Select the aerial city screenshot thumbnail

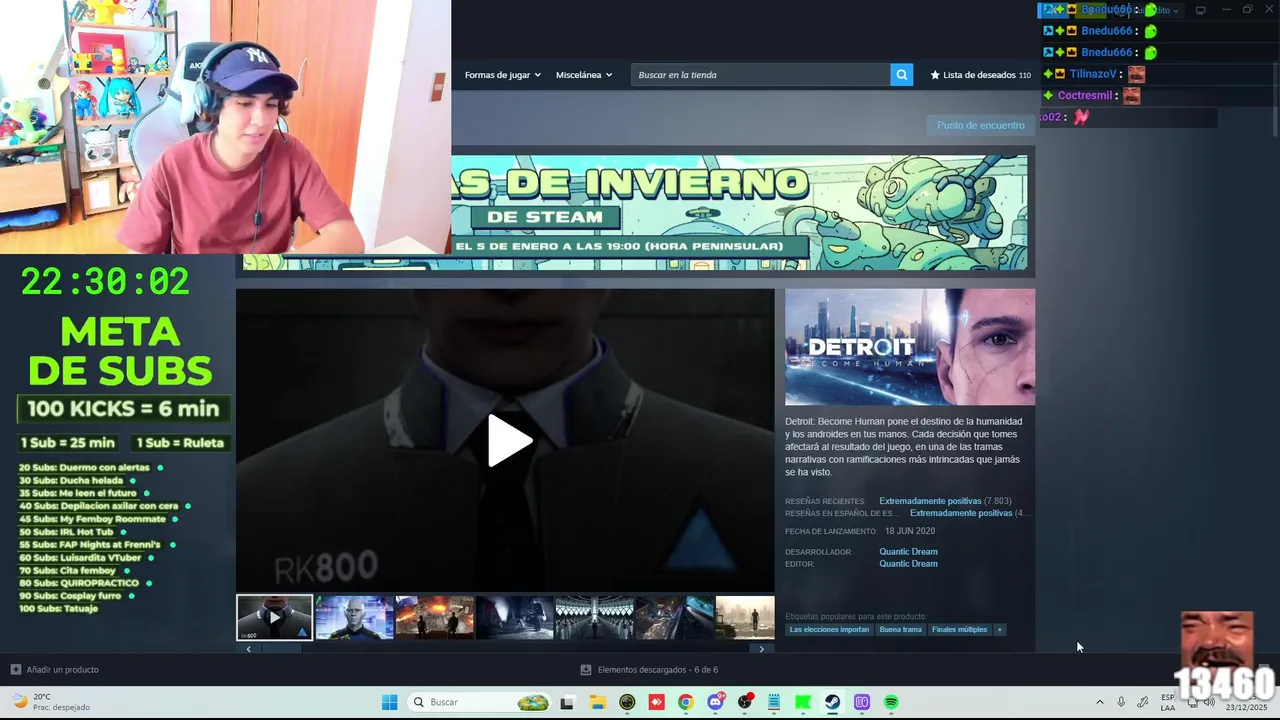pos(674,618)
